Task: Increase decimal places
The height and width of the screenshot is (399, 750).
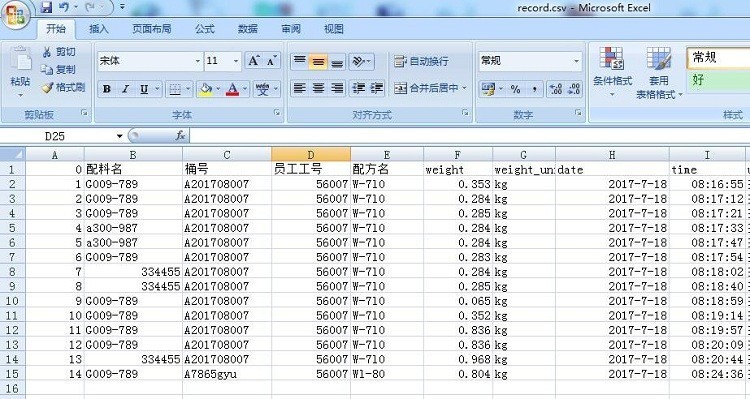Action: point(556,89)
